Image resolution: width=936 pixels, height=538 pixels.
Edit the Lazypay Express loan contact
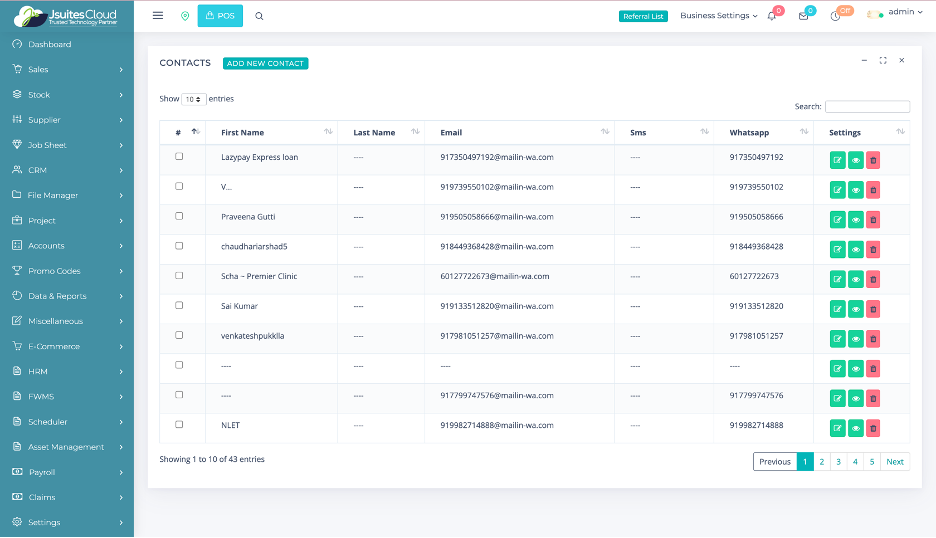pos(837,160)
